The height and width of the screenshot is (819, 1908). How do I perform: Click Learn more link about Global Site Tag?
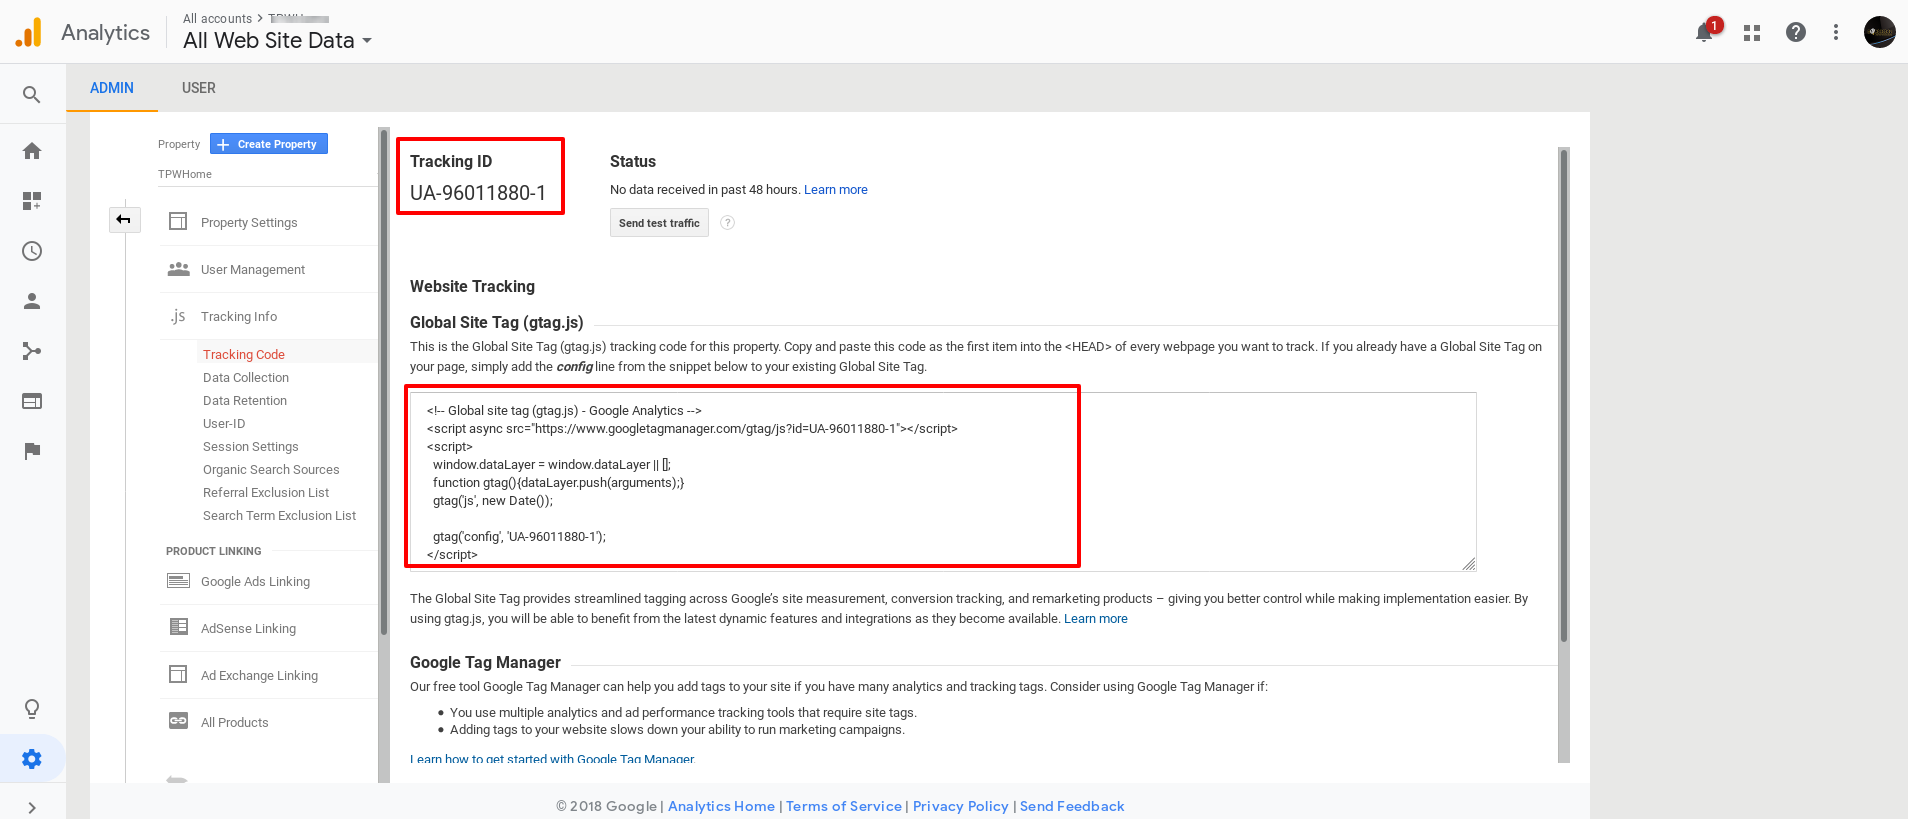[1096, 619]
